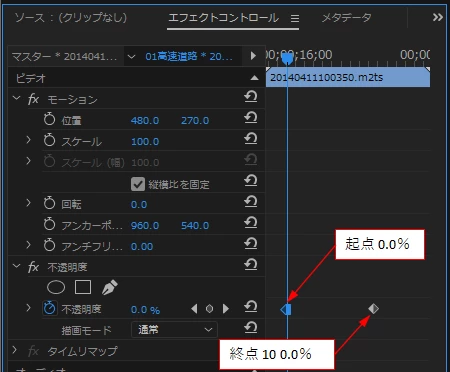Go to next opacity keyframe
This screenshot has height=372, width=450.
click(x=226, y=309)
